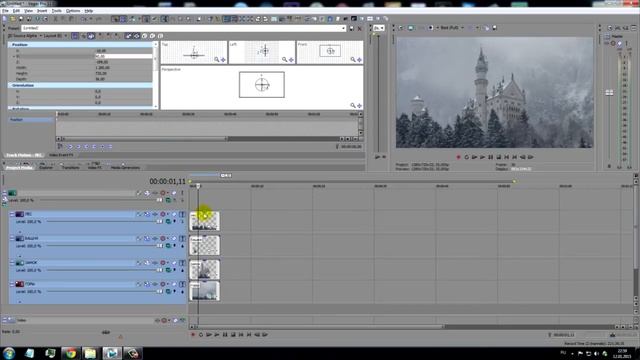Open compositing mode on second child track
Screen dimensions: 640x360
point(169,246)
